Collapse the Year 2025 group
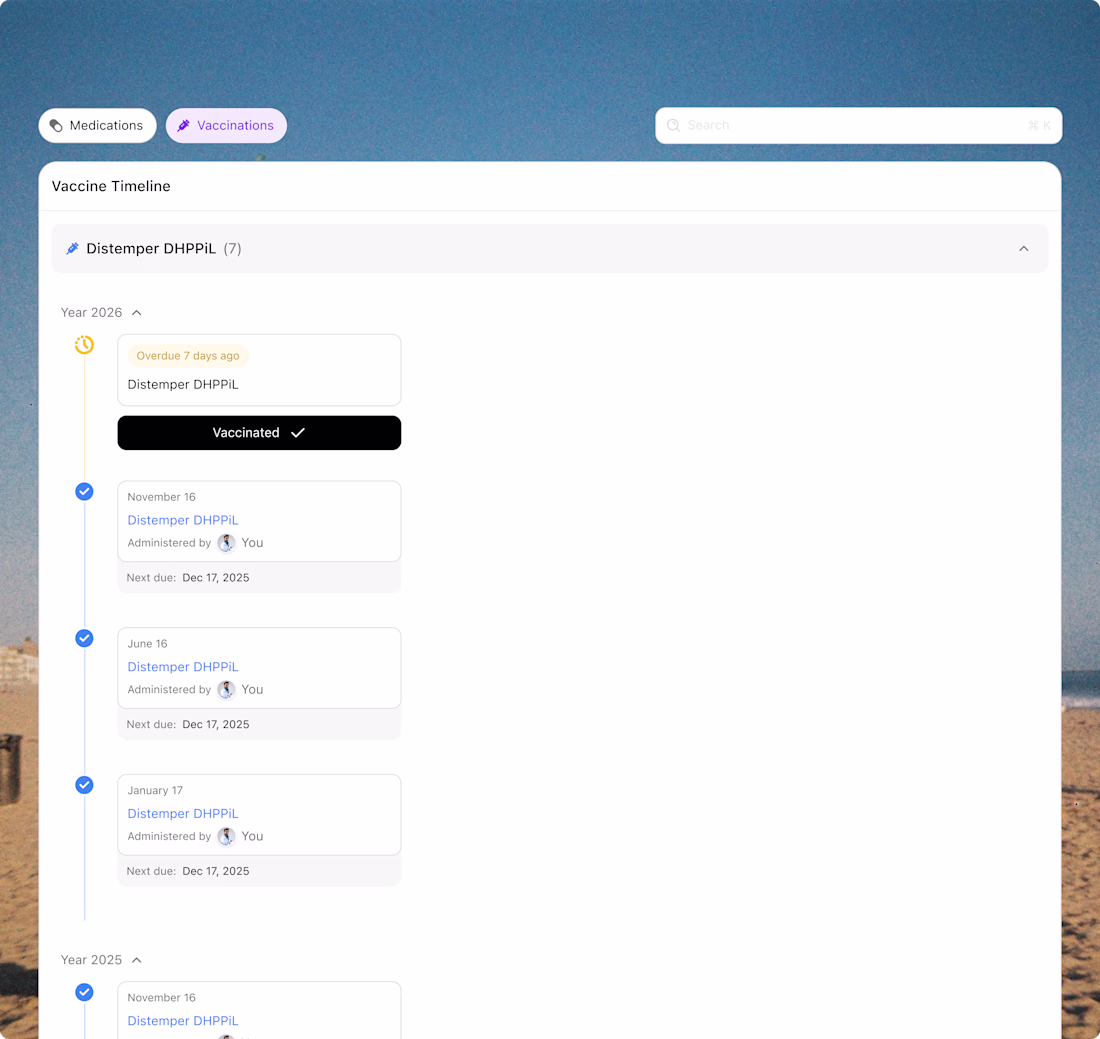The height and width of the screenshot is (1039, 1100). [137, 960]
